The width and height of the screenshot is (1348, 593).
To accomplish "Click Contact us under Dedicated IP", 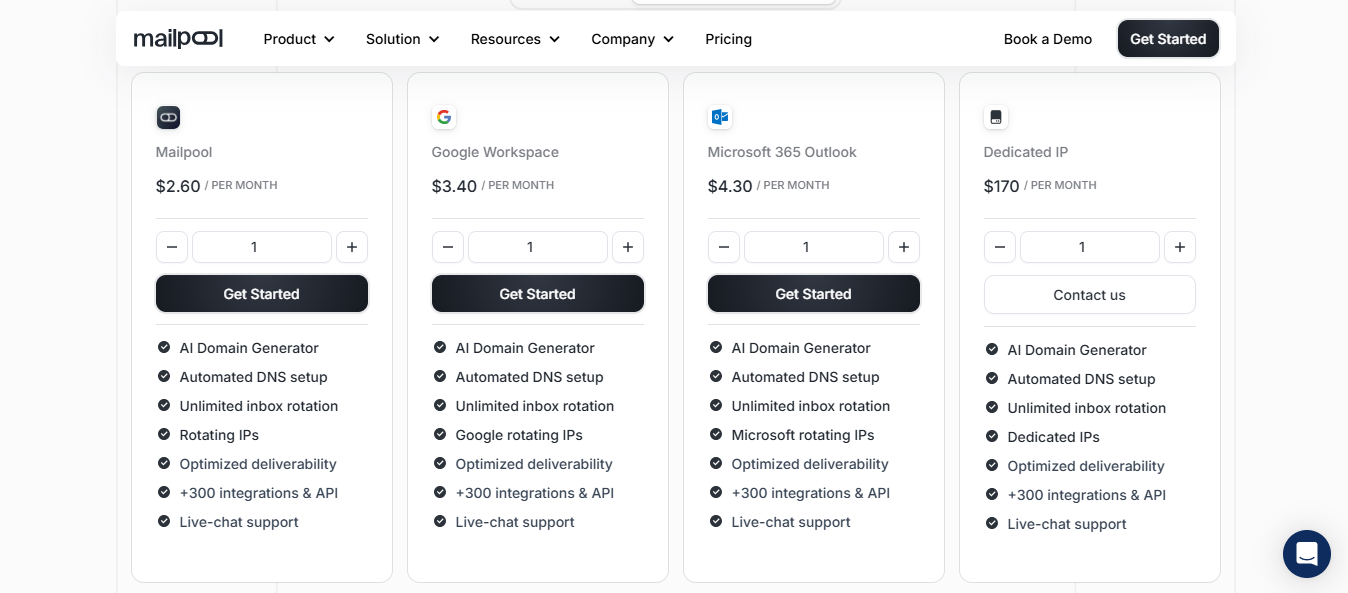I will [x=1090, y=295].
